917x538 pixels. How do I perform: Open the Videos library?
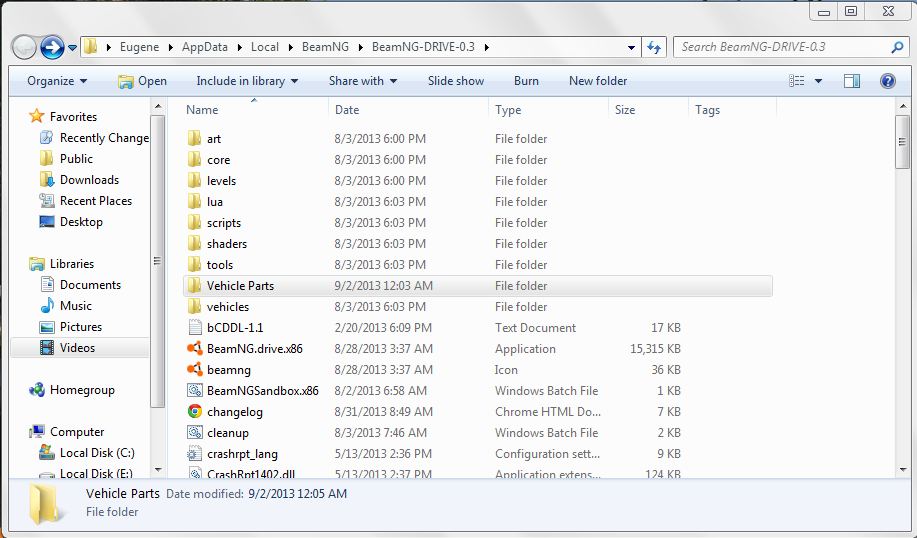(x=77, y=348)
